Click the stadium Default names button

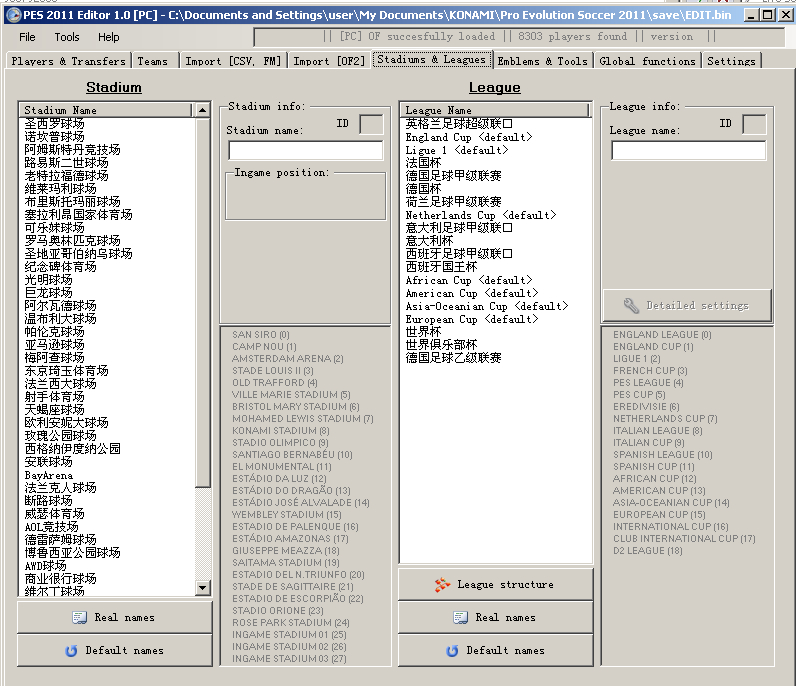coord(115,650)
